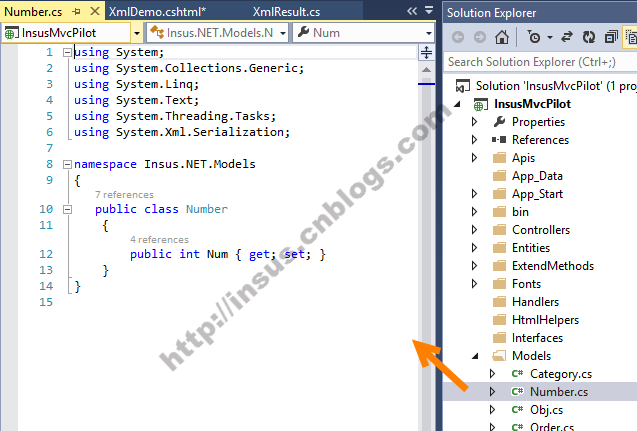Image resolution: width=637 pixels, height=431 pixels.
Task: Expand the Obj.cs node
Action: pos(492,410)
